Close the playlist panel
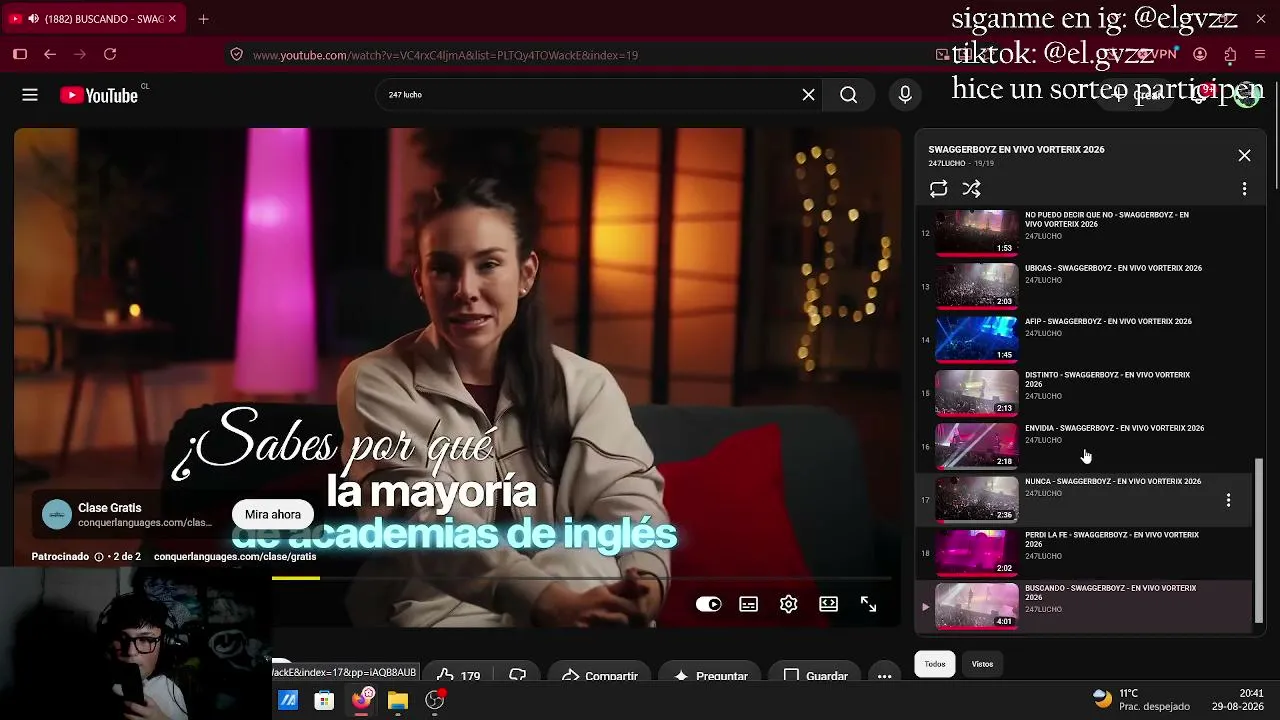 pos(1244,155)
